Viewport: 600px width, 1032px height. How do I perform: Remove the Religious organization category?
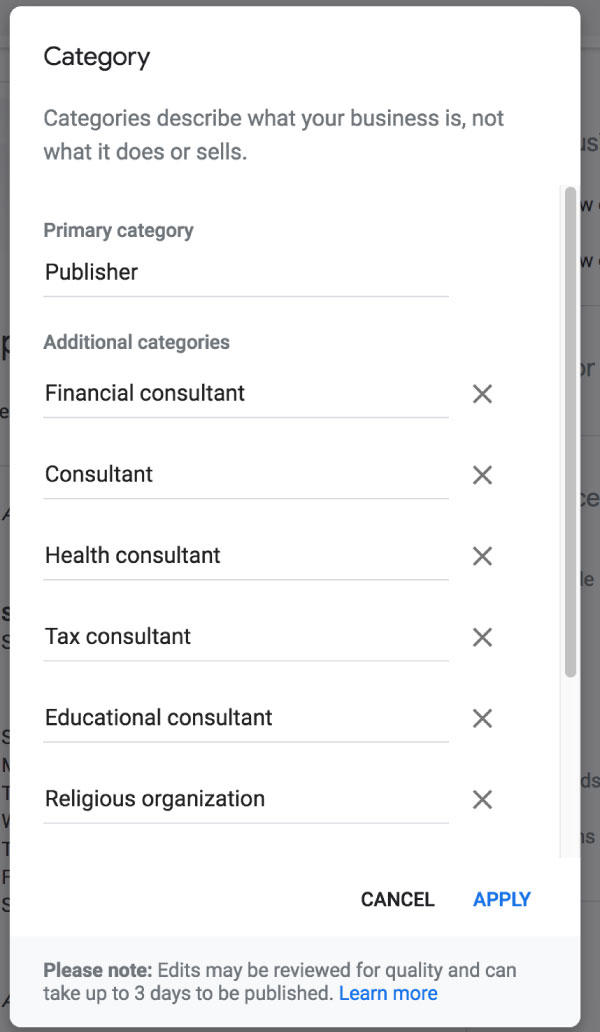[x=482, y=799]
